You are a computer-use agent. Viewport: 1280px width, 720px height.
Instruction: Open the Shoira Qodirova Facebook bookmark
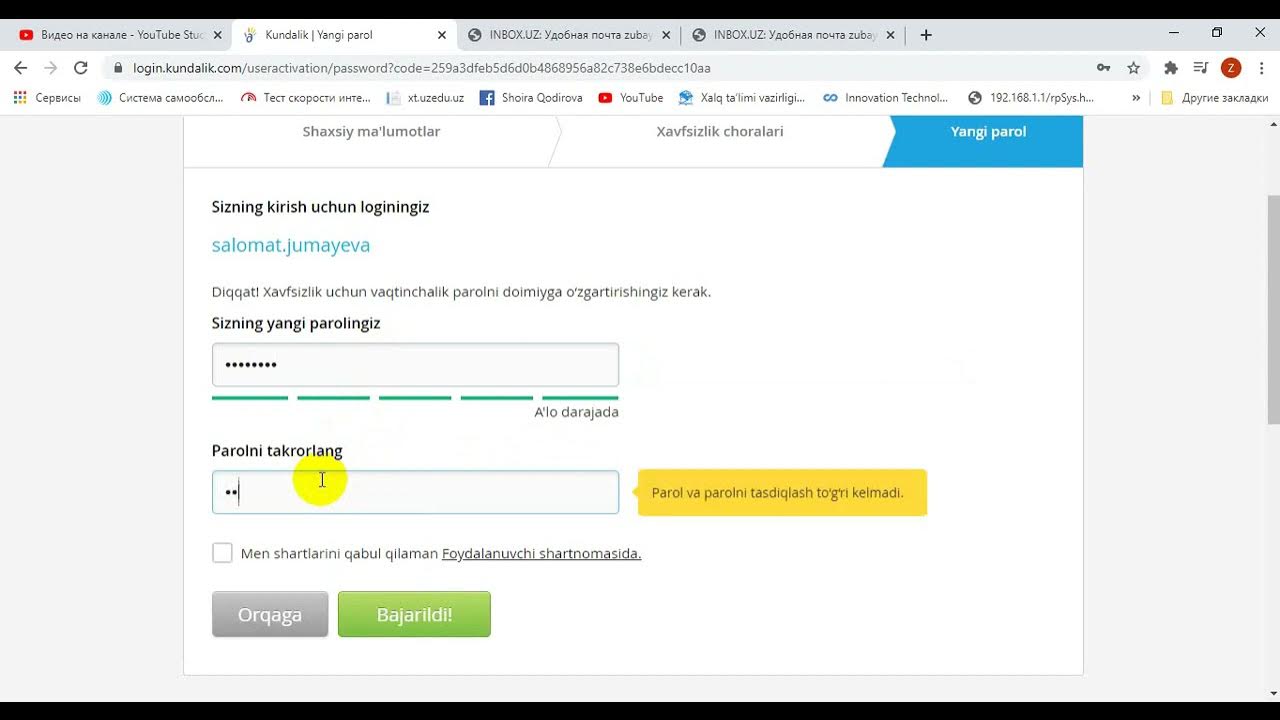[x=531, y=98]
